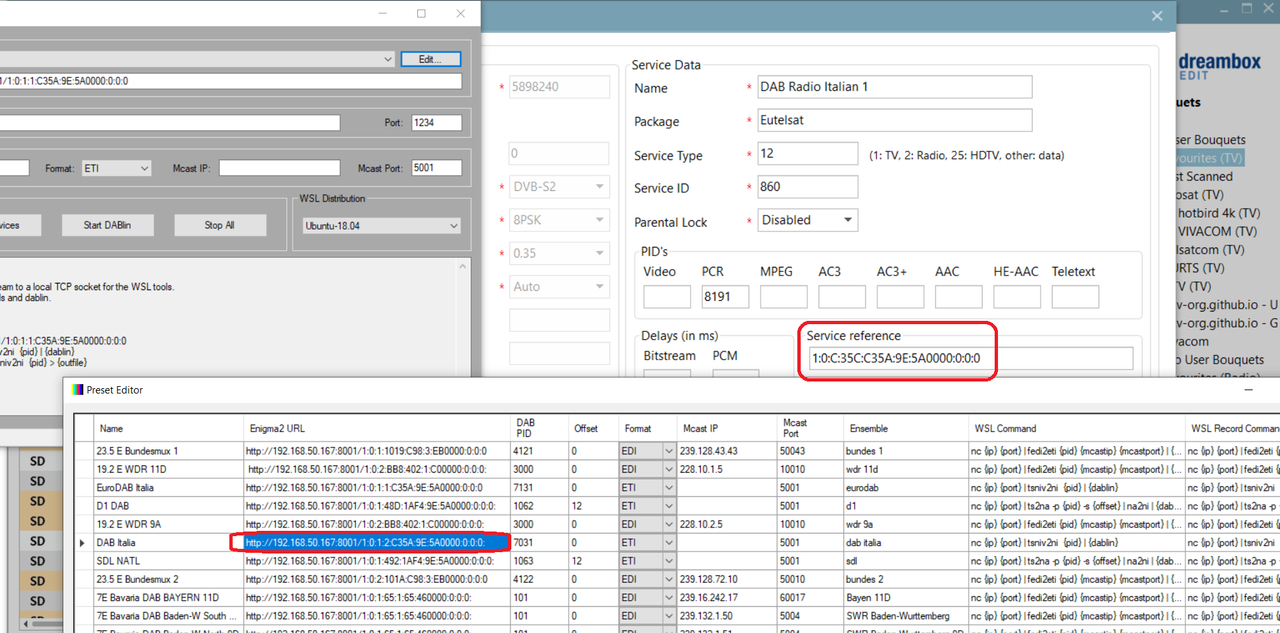Viewport: 1280px width, 633px height.
Task: Select the '23.5 E Bundesmux 1' name cell
Action: point(169,452)
